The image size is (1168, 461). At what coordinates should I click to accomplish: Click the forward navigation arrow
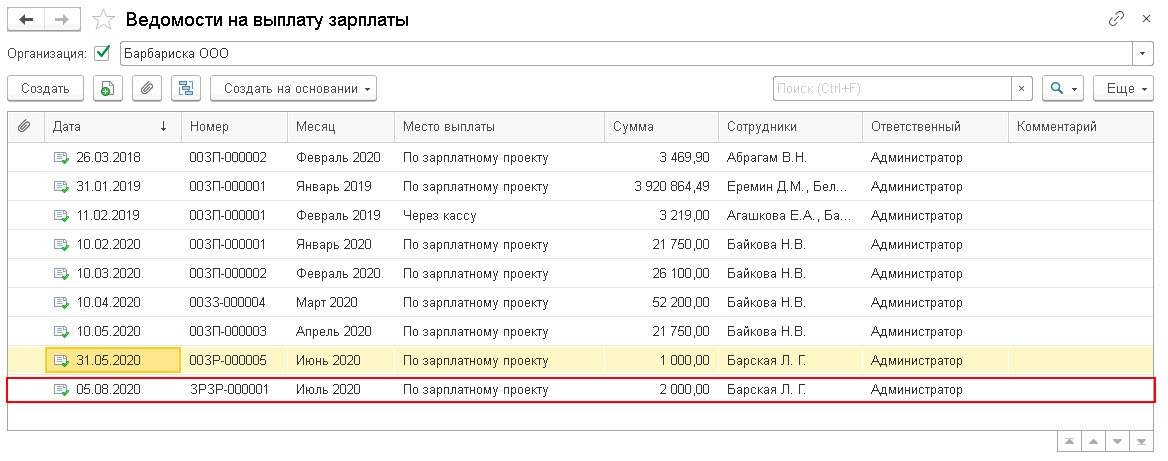tap(63, 19)
